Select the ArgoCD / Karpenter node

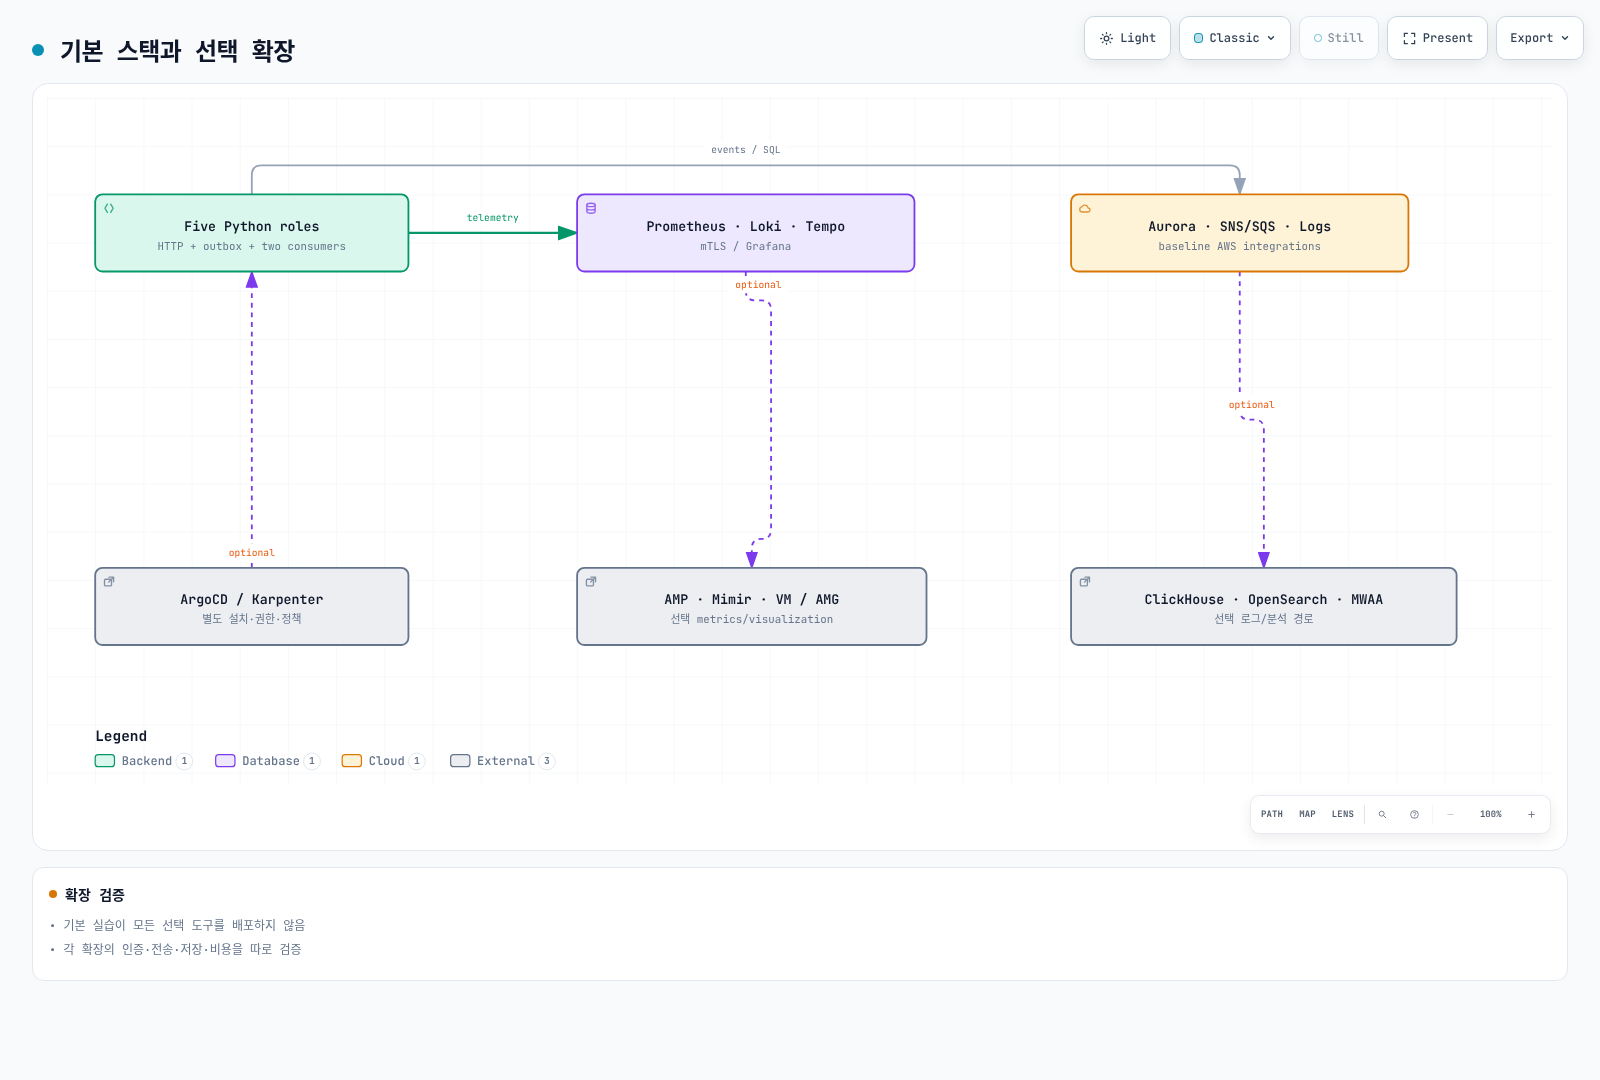252,607
